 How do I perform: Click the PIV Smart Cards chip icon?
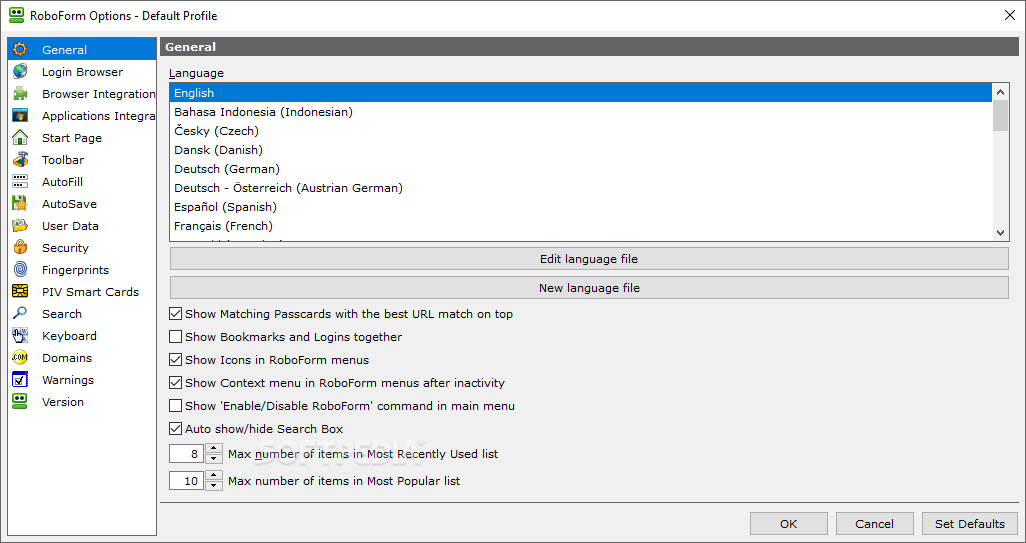pyautogui.click(x=20, y=292)
